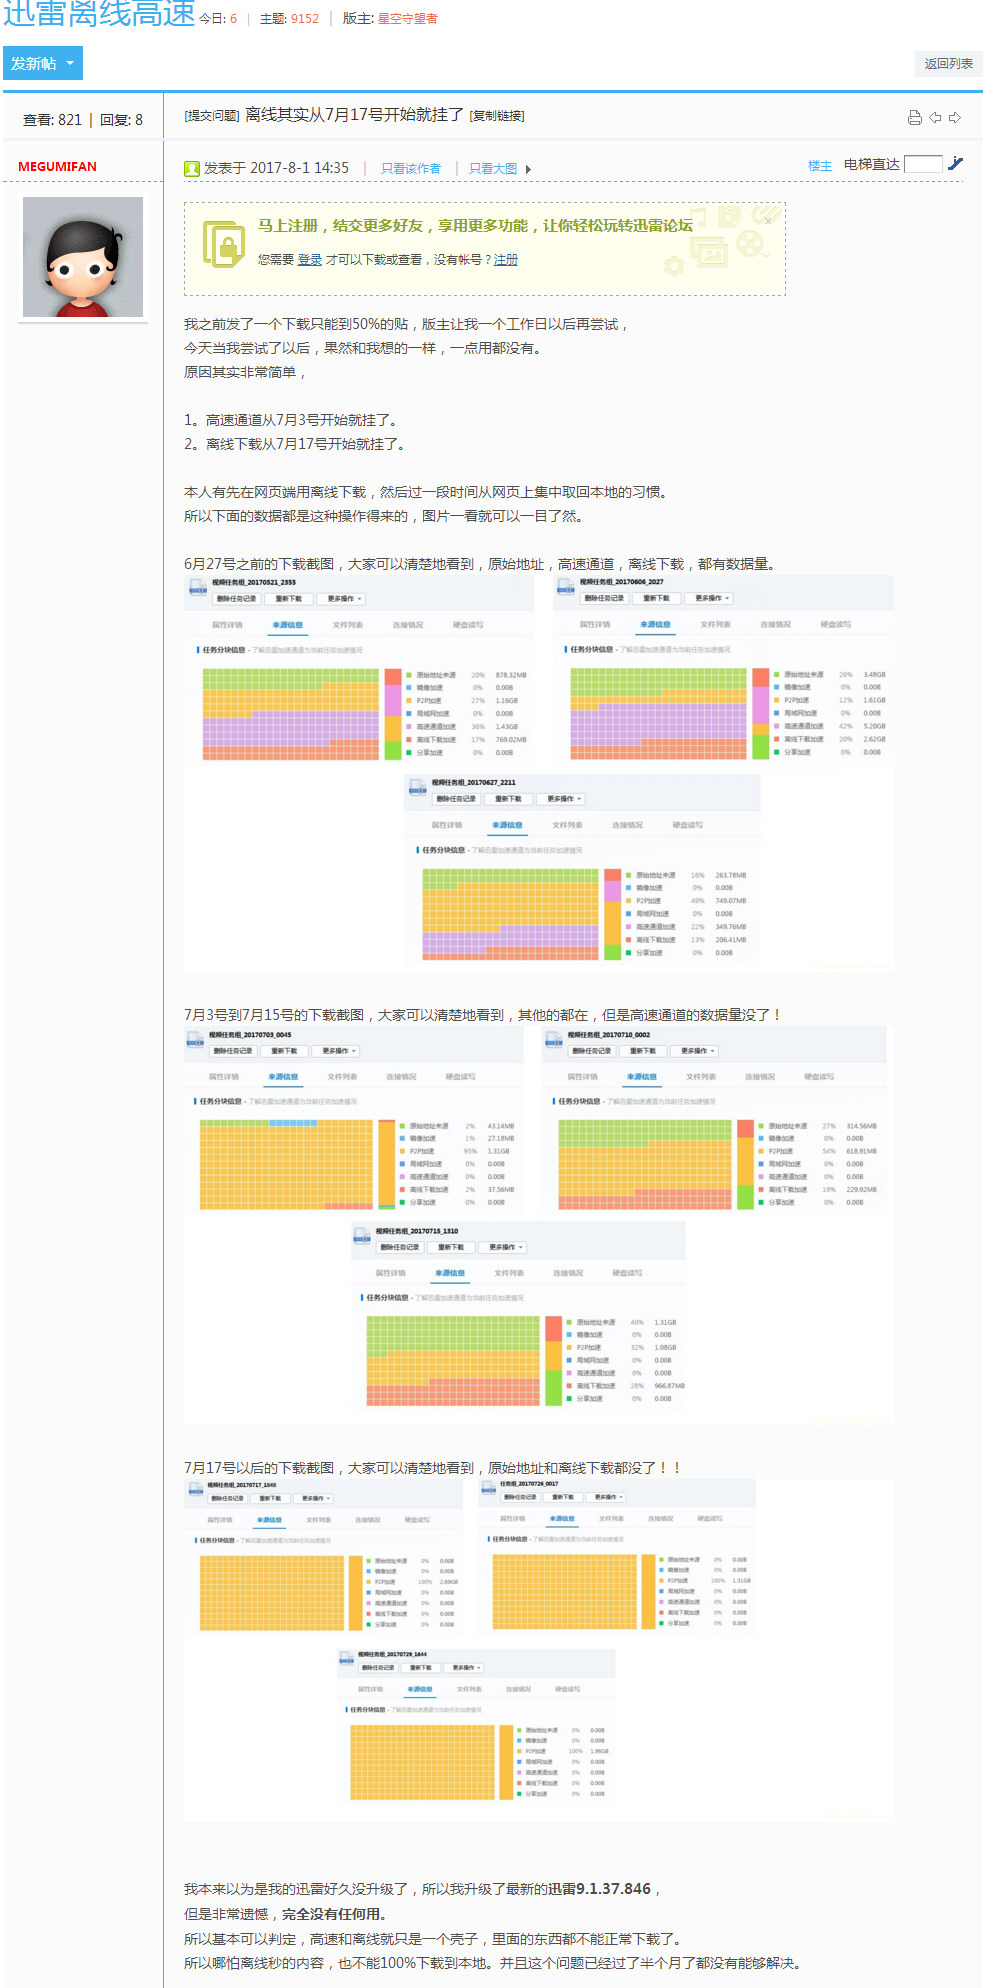Click the line 1。高速通道从7月3号开始就挂了。
This screenshot has height=1988, width=987.
click(293, 420)
